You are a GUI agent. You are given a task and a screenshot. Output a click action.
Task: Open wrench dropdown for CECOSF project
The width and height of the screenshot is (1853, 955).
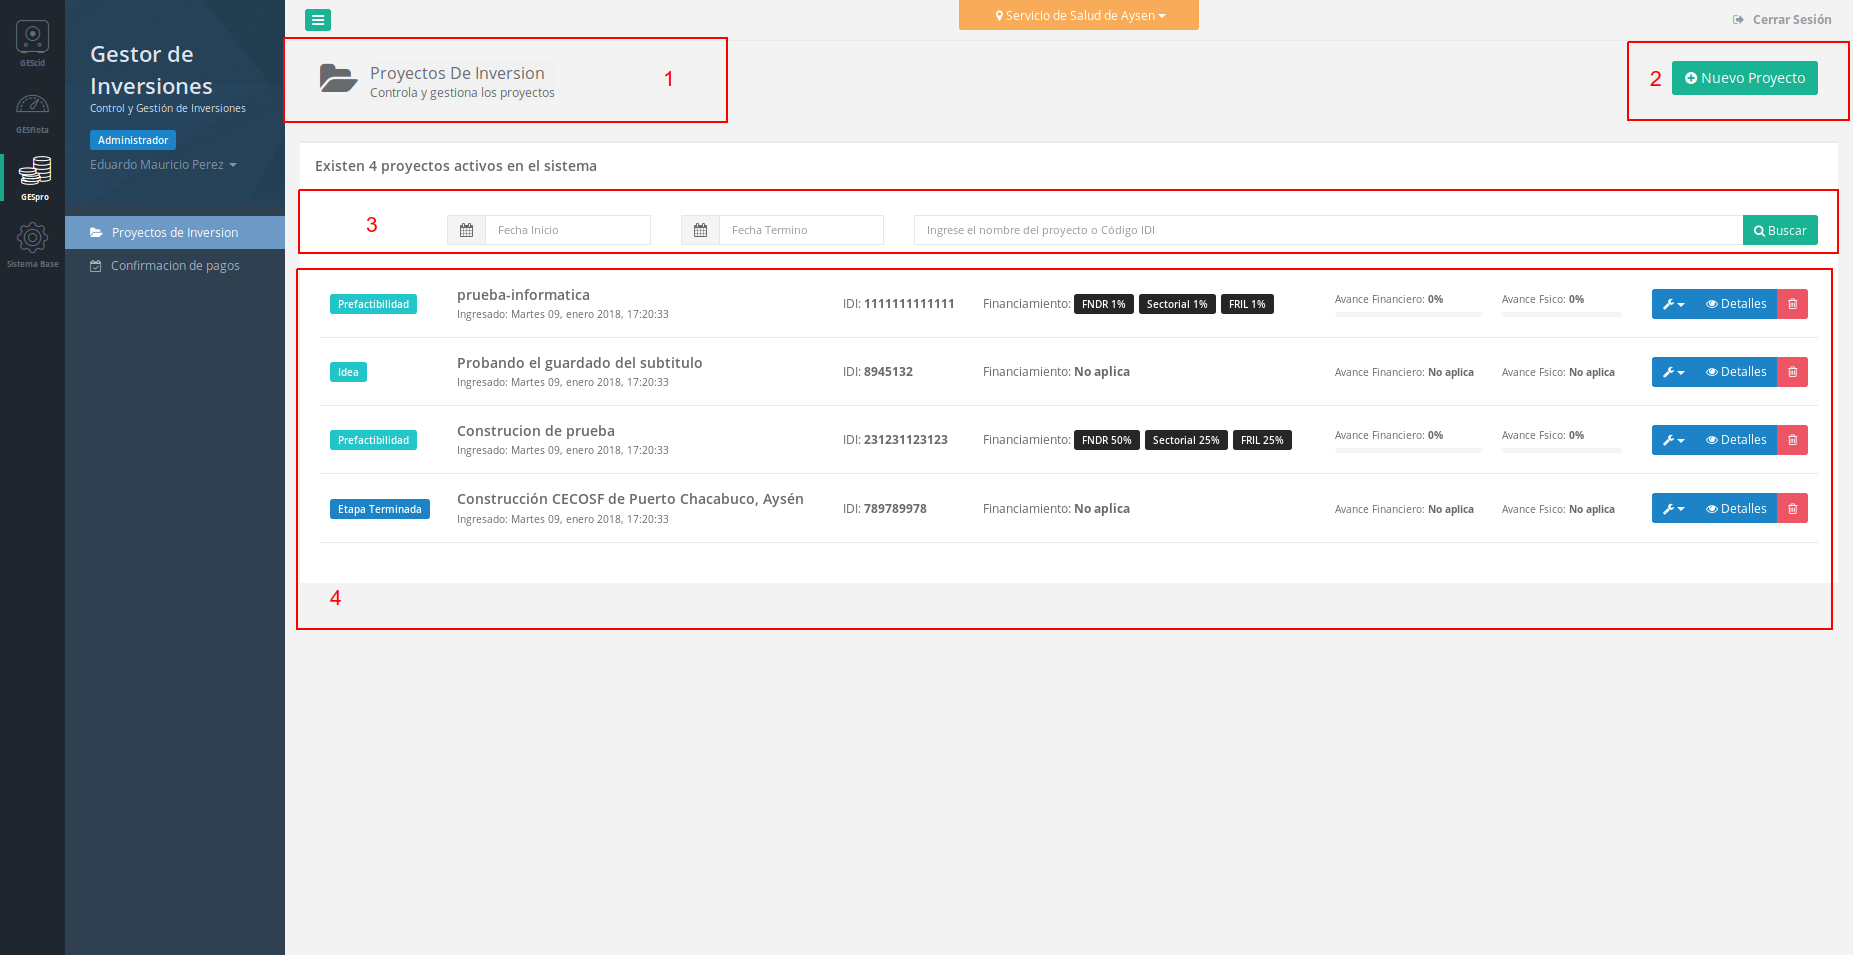click(x=1673, y=509)
